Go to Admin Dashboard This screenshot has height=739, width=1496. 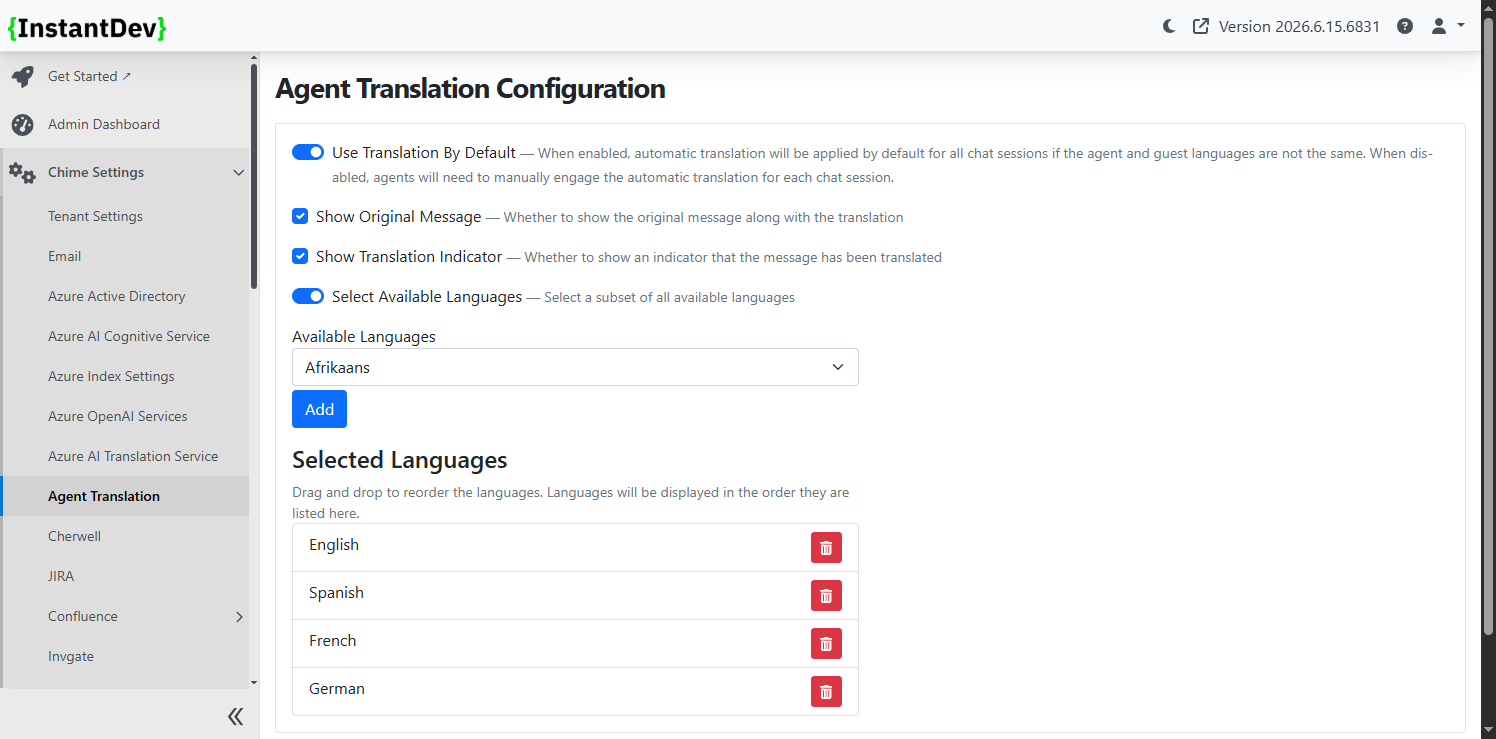(104, 124)
